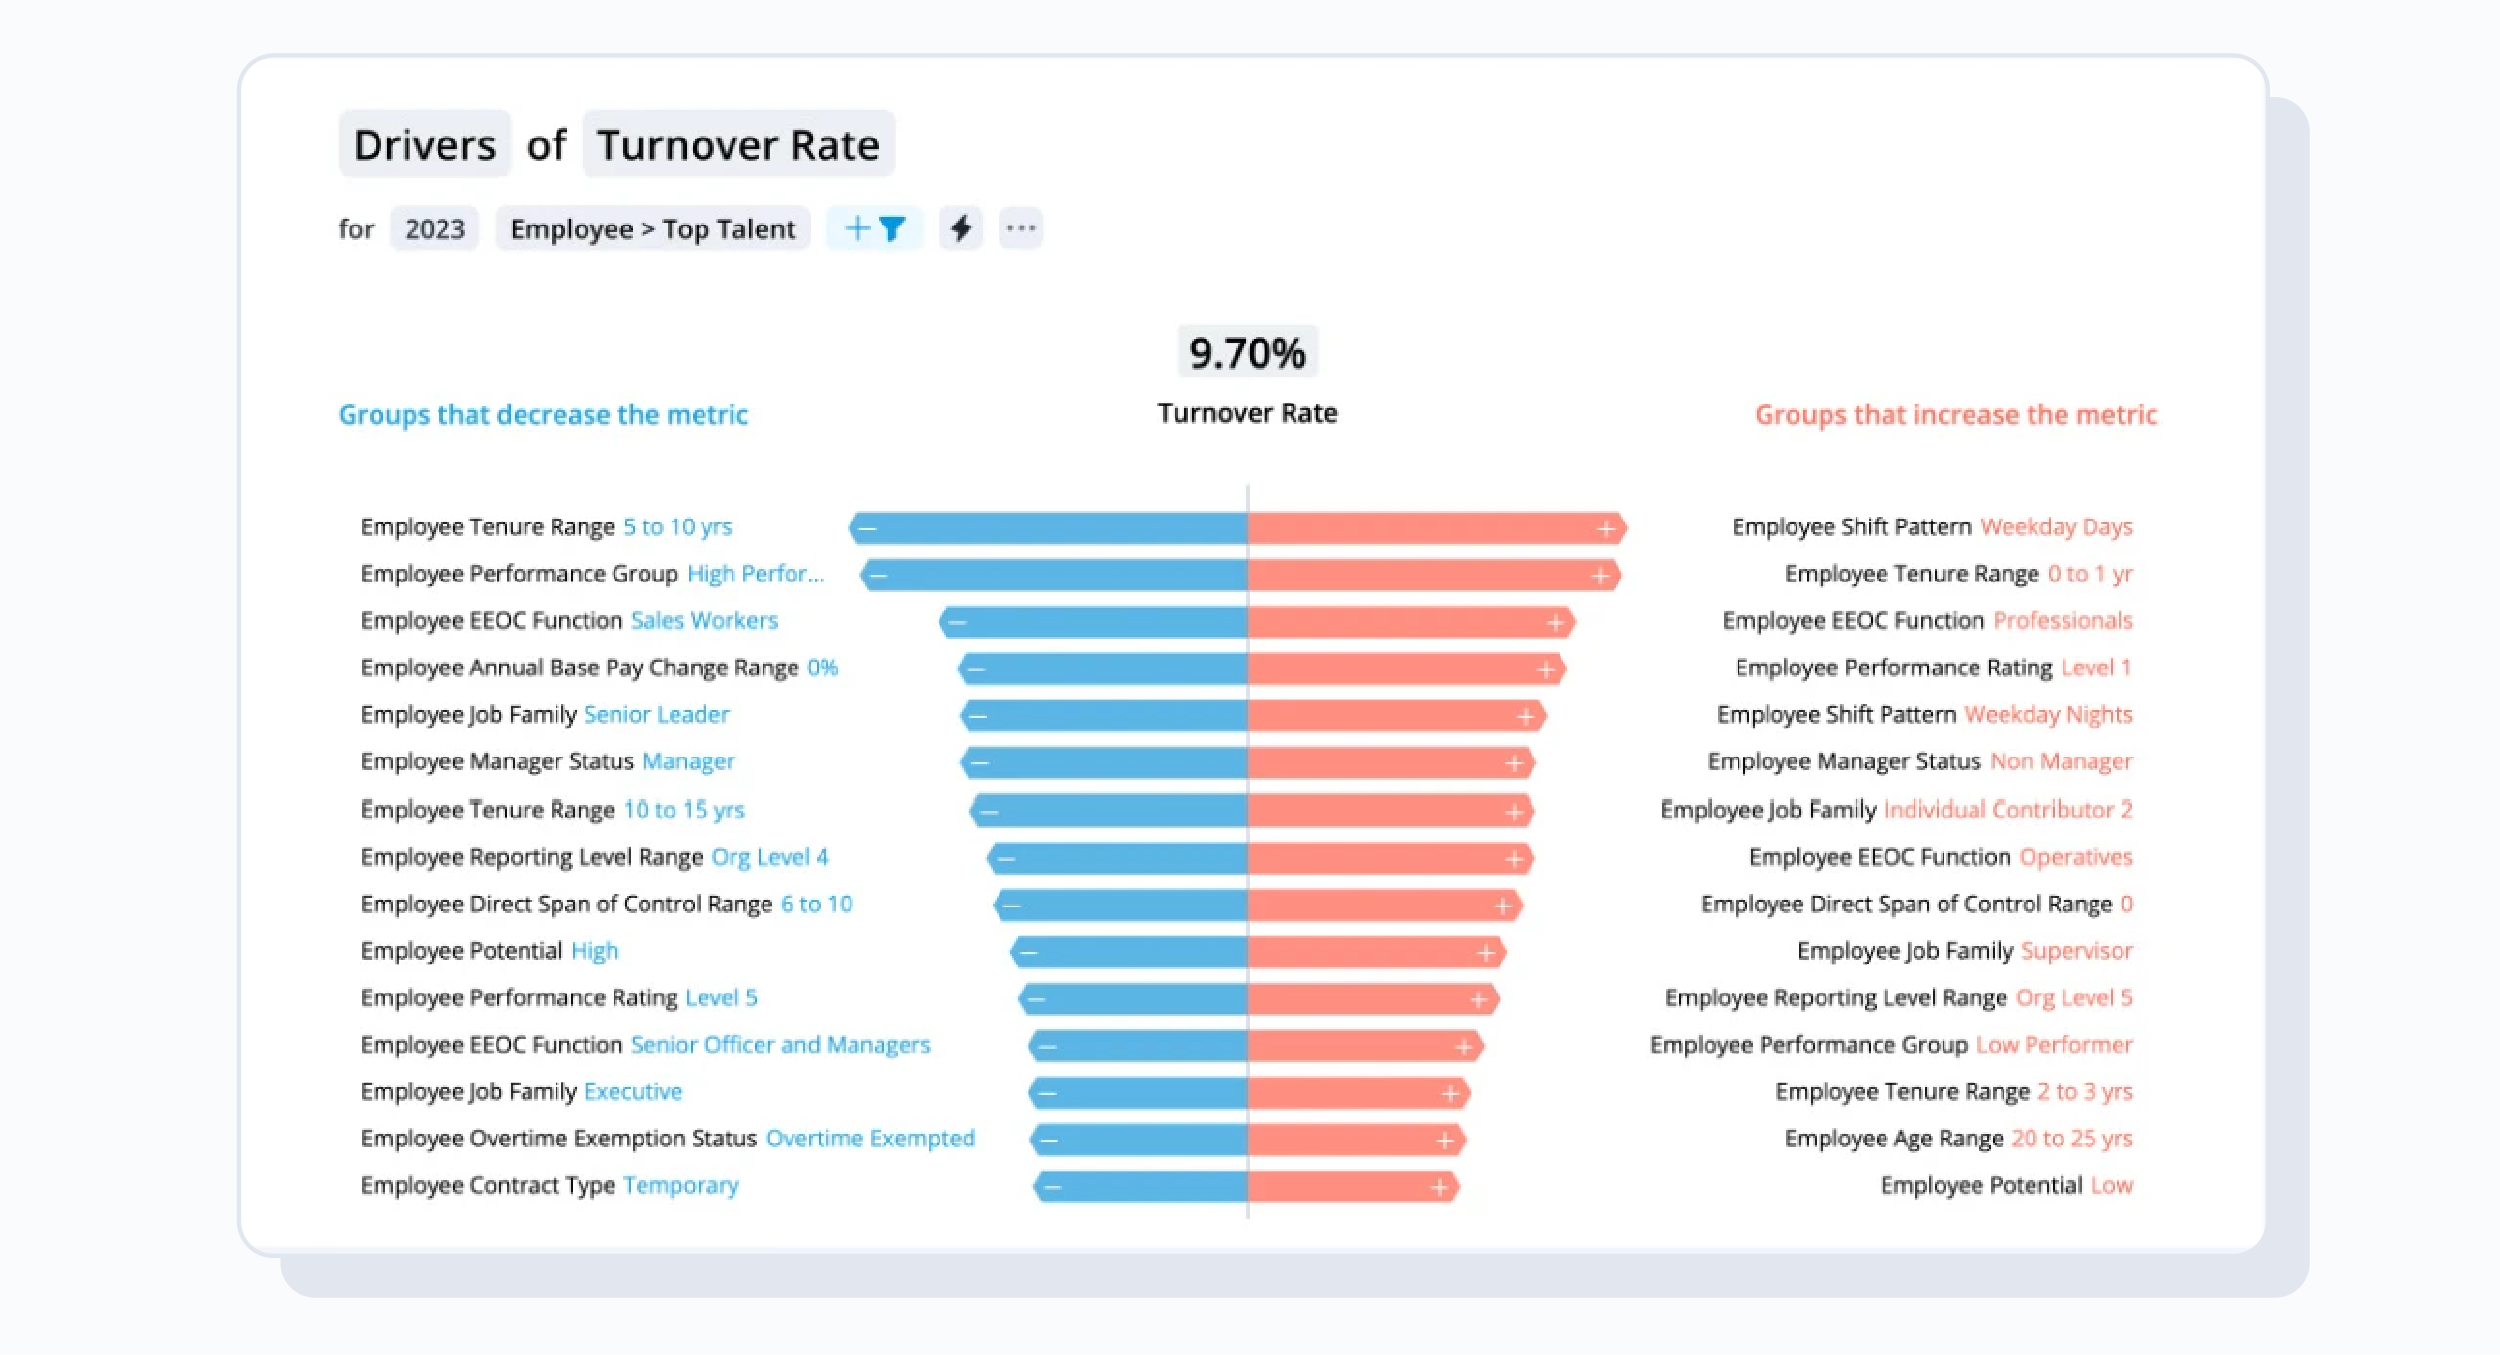Image resolution: width=2500 pixels, height=1355 pixels.
Task: Click 'Senior Officer and Managers' label
Action: click(780, 1044)
